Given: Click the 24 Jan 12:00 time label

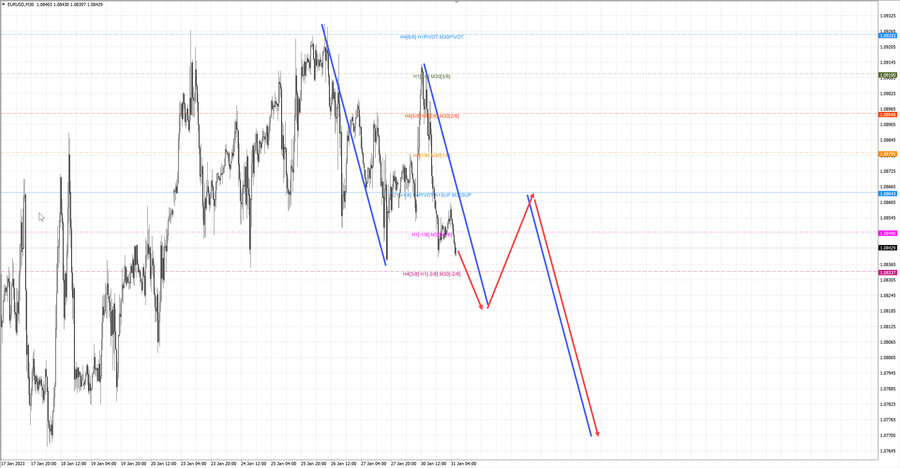Looking at the screenshot, I should coord(253,463).
